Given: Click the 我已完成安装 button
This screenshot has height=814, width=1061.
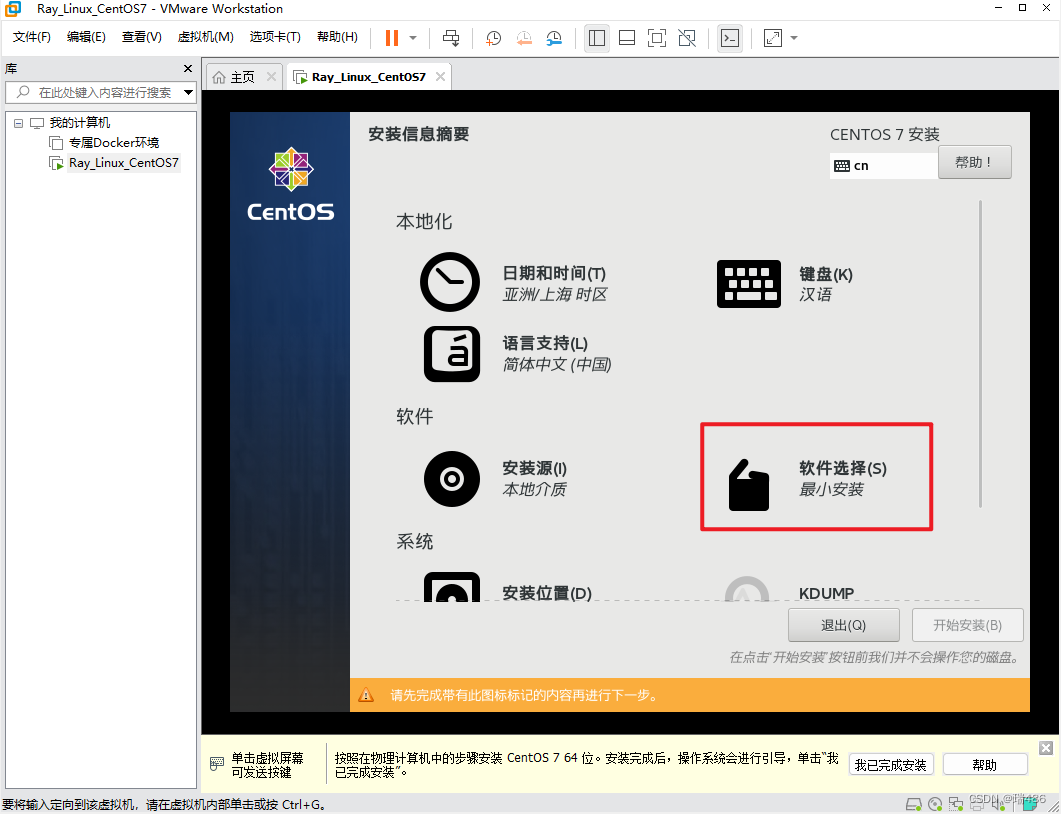Looking at the screenshot, I should [x=891, y=764].
